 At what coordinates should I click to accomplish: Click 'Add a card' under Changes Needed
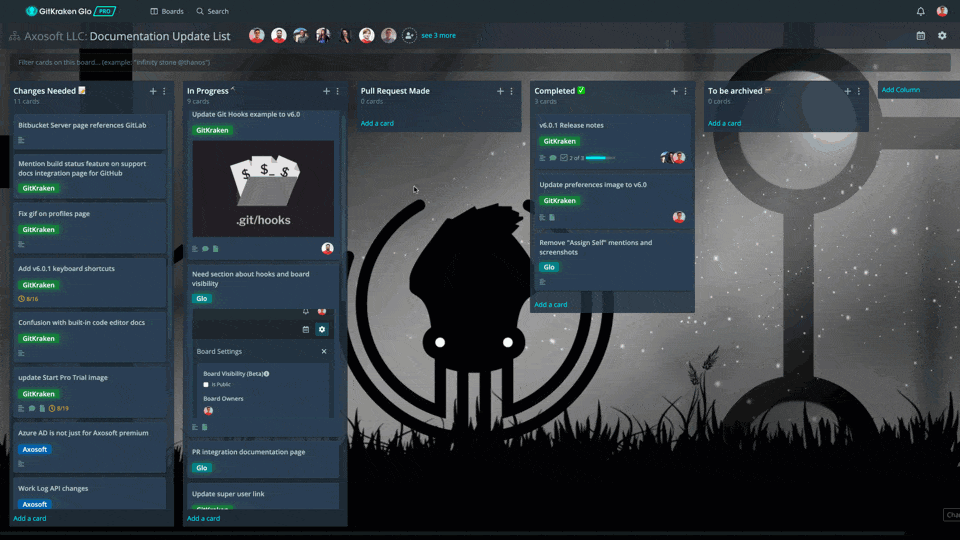pos(29,518)
